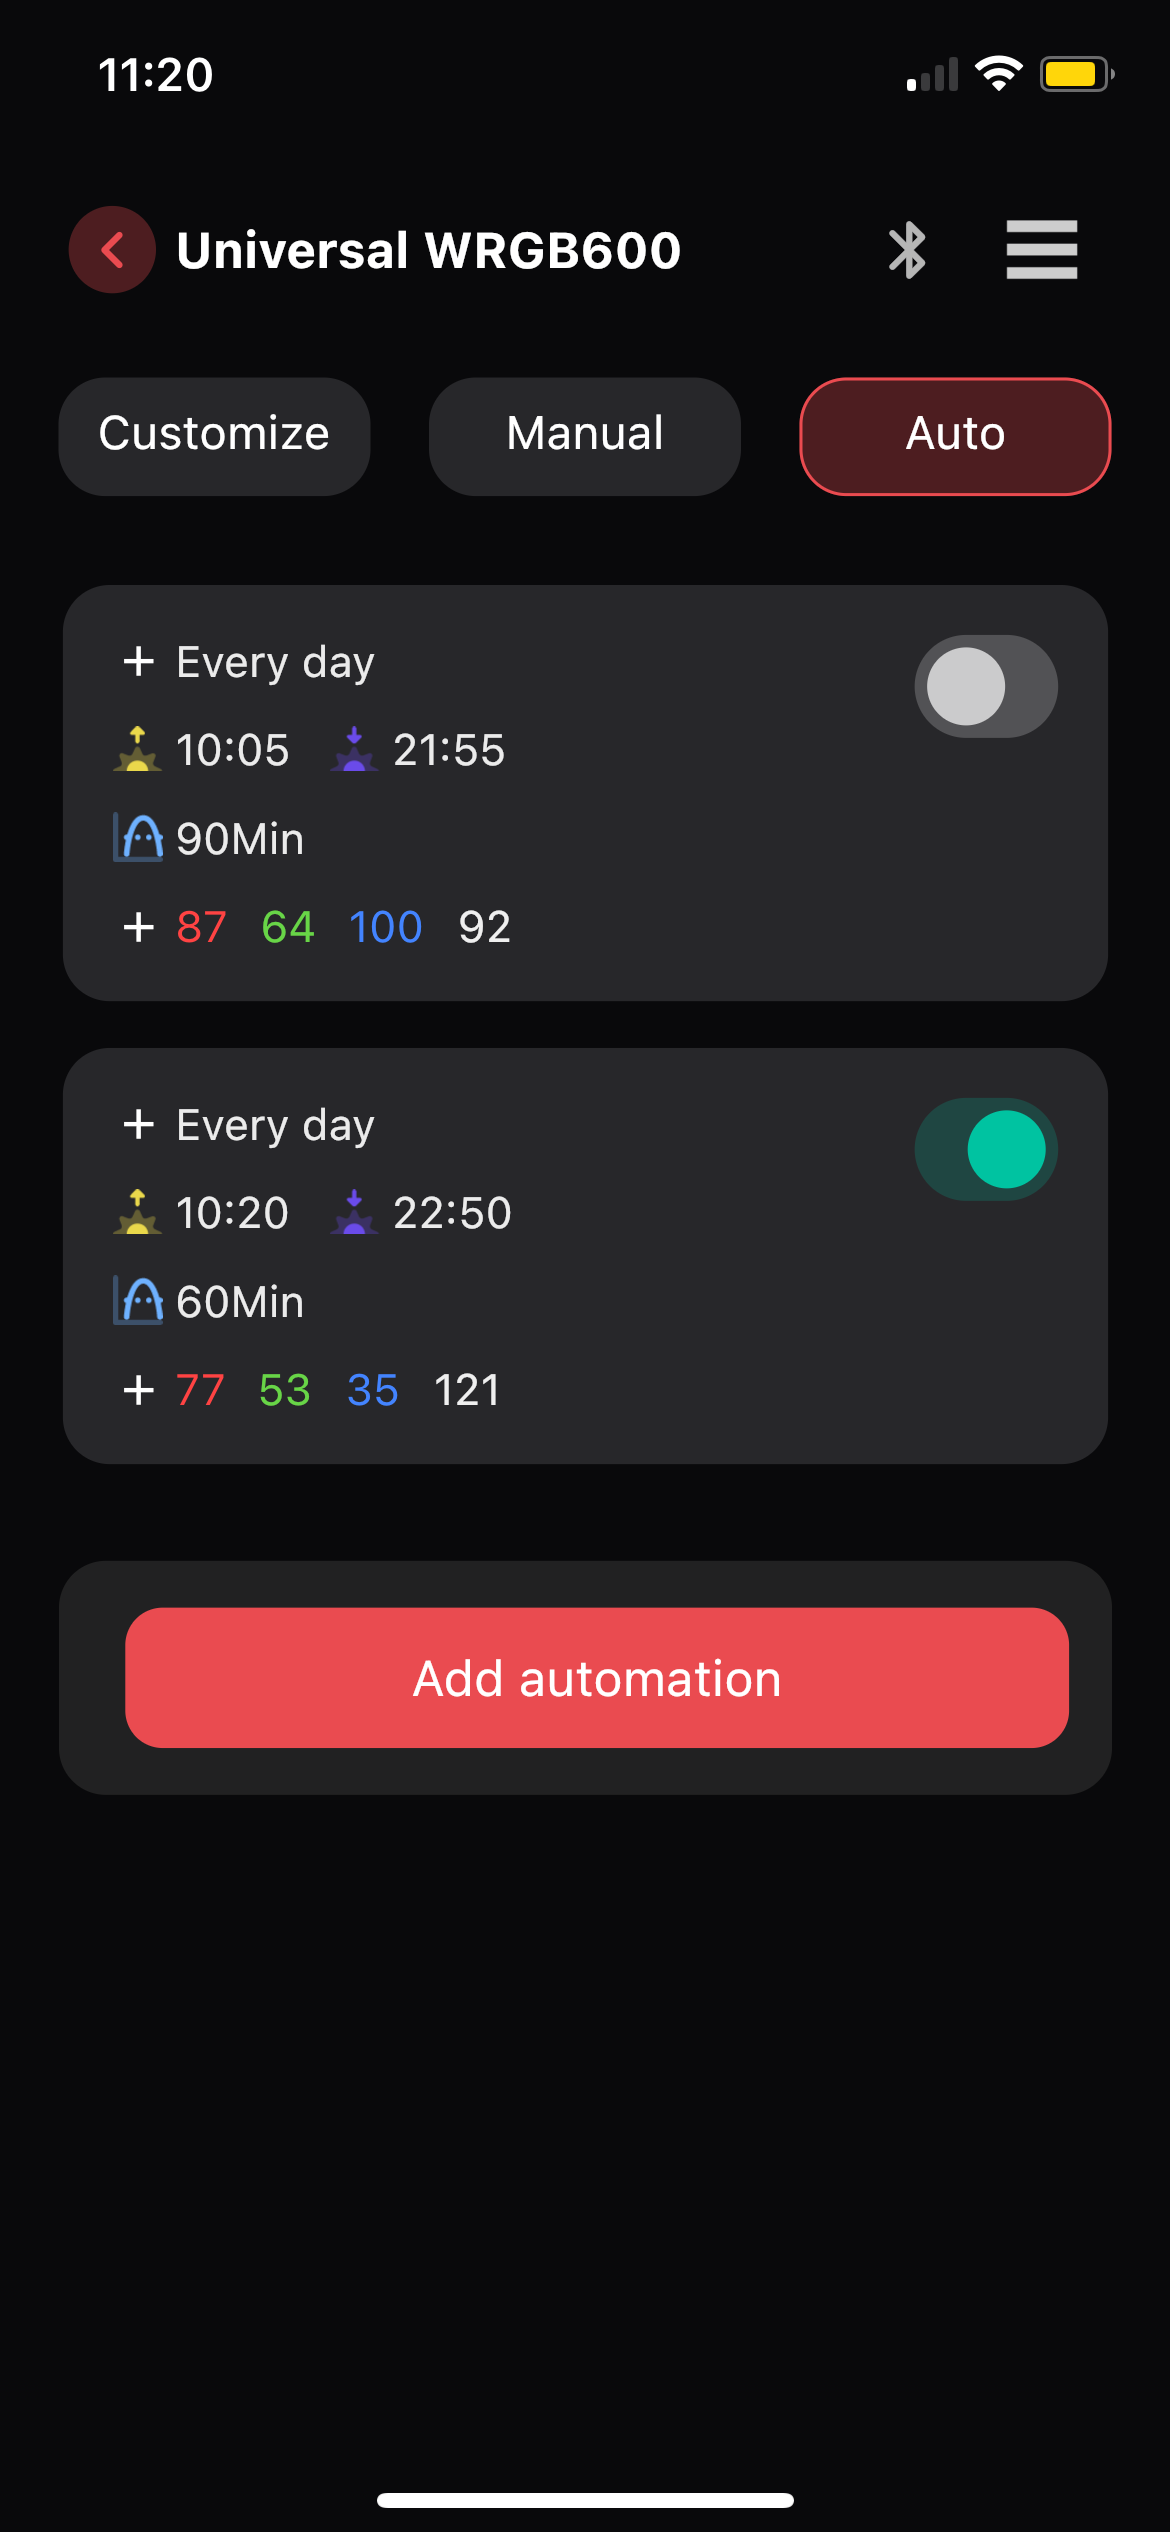Disable the 10:20 automation toggle
This screenshot has width=1170, height=2532.
pos(985,1149)
